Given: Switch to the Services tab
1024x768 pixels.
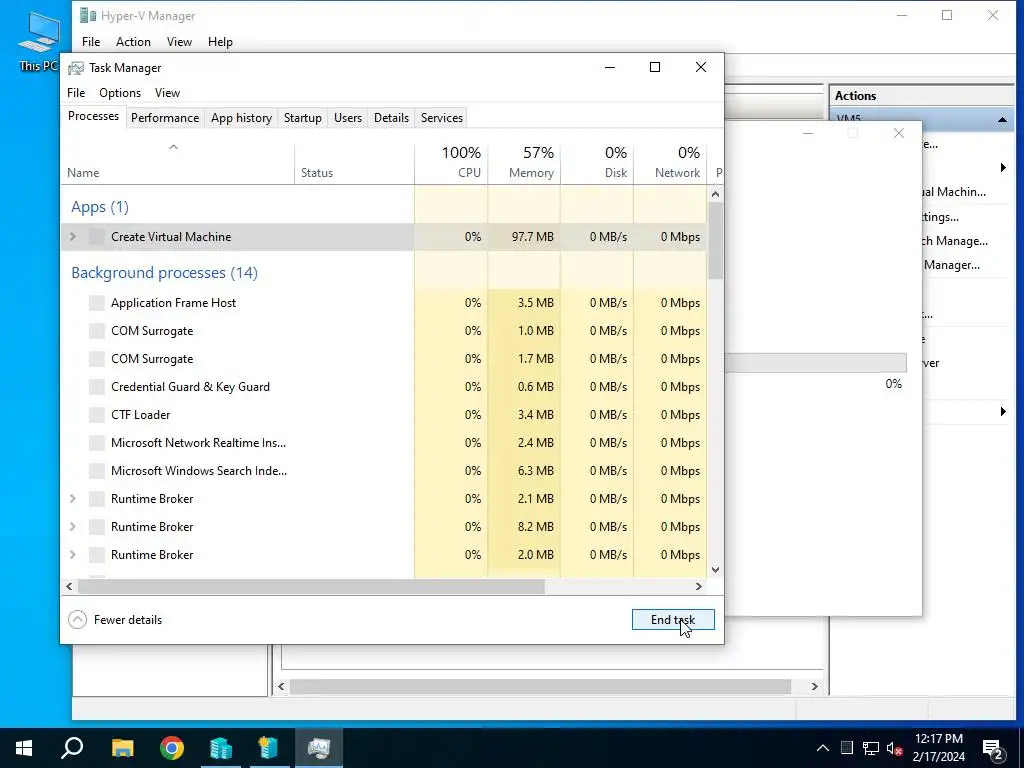Looking at the screenshot, I should [441, 118].
